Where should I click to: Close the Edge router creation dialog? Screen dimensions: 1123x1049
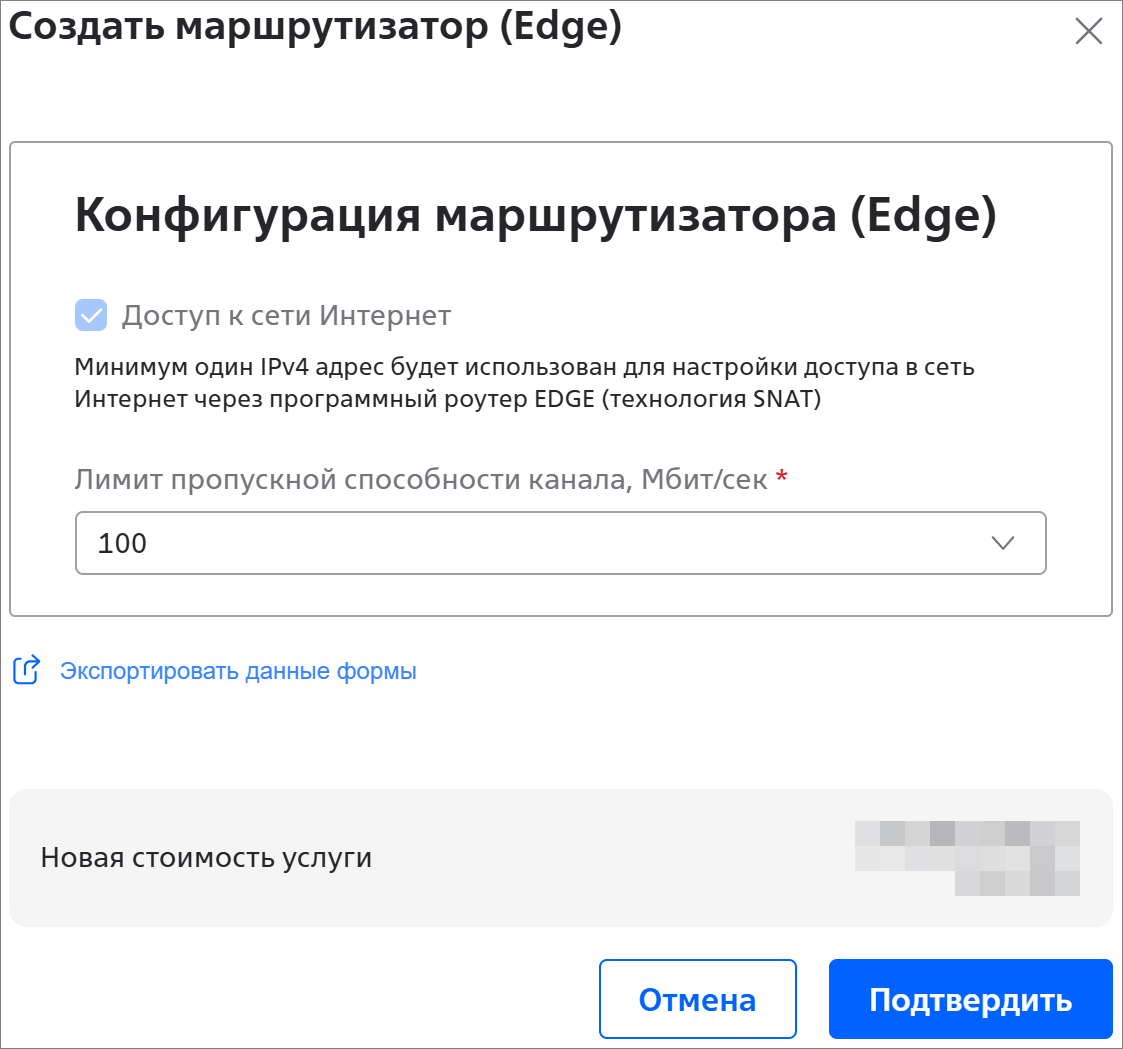(x=1088, y=32)
